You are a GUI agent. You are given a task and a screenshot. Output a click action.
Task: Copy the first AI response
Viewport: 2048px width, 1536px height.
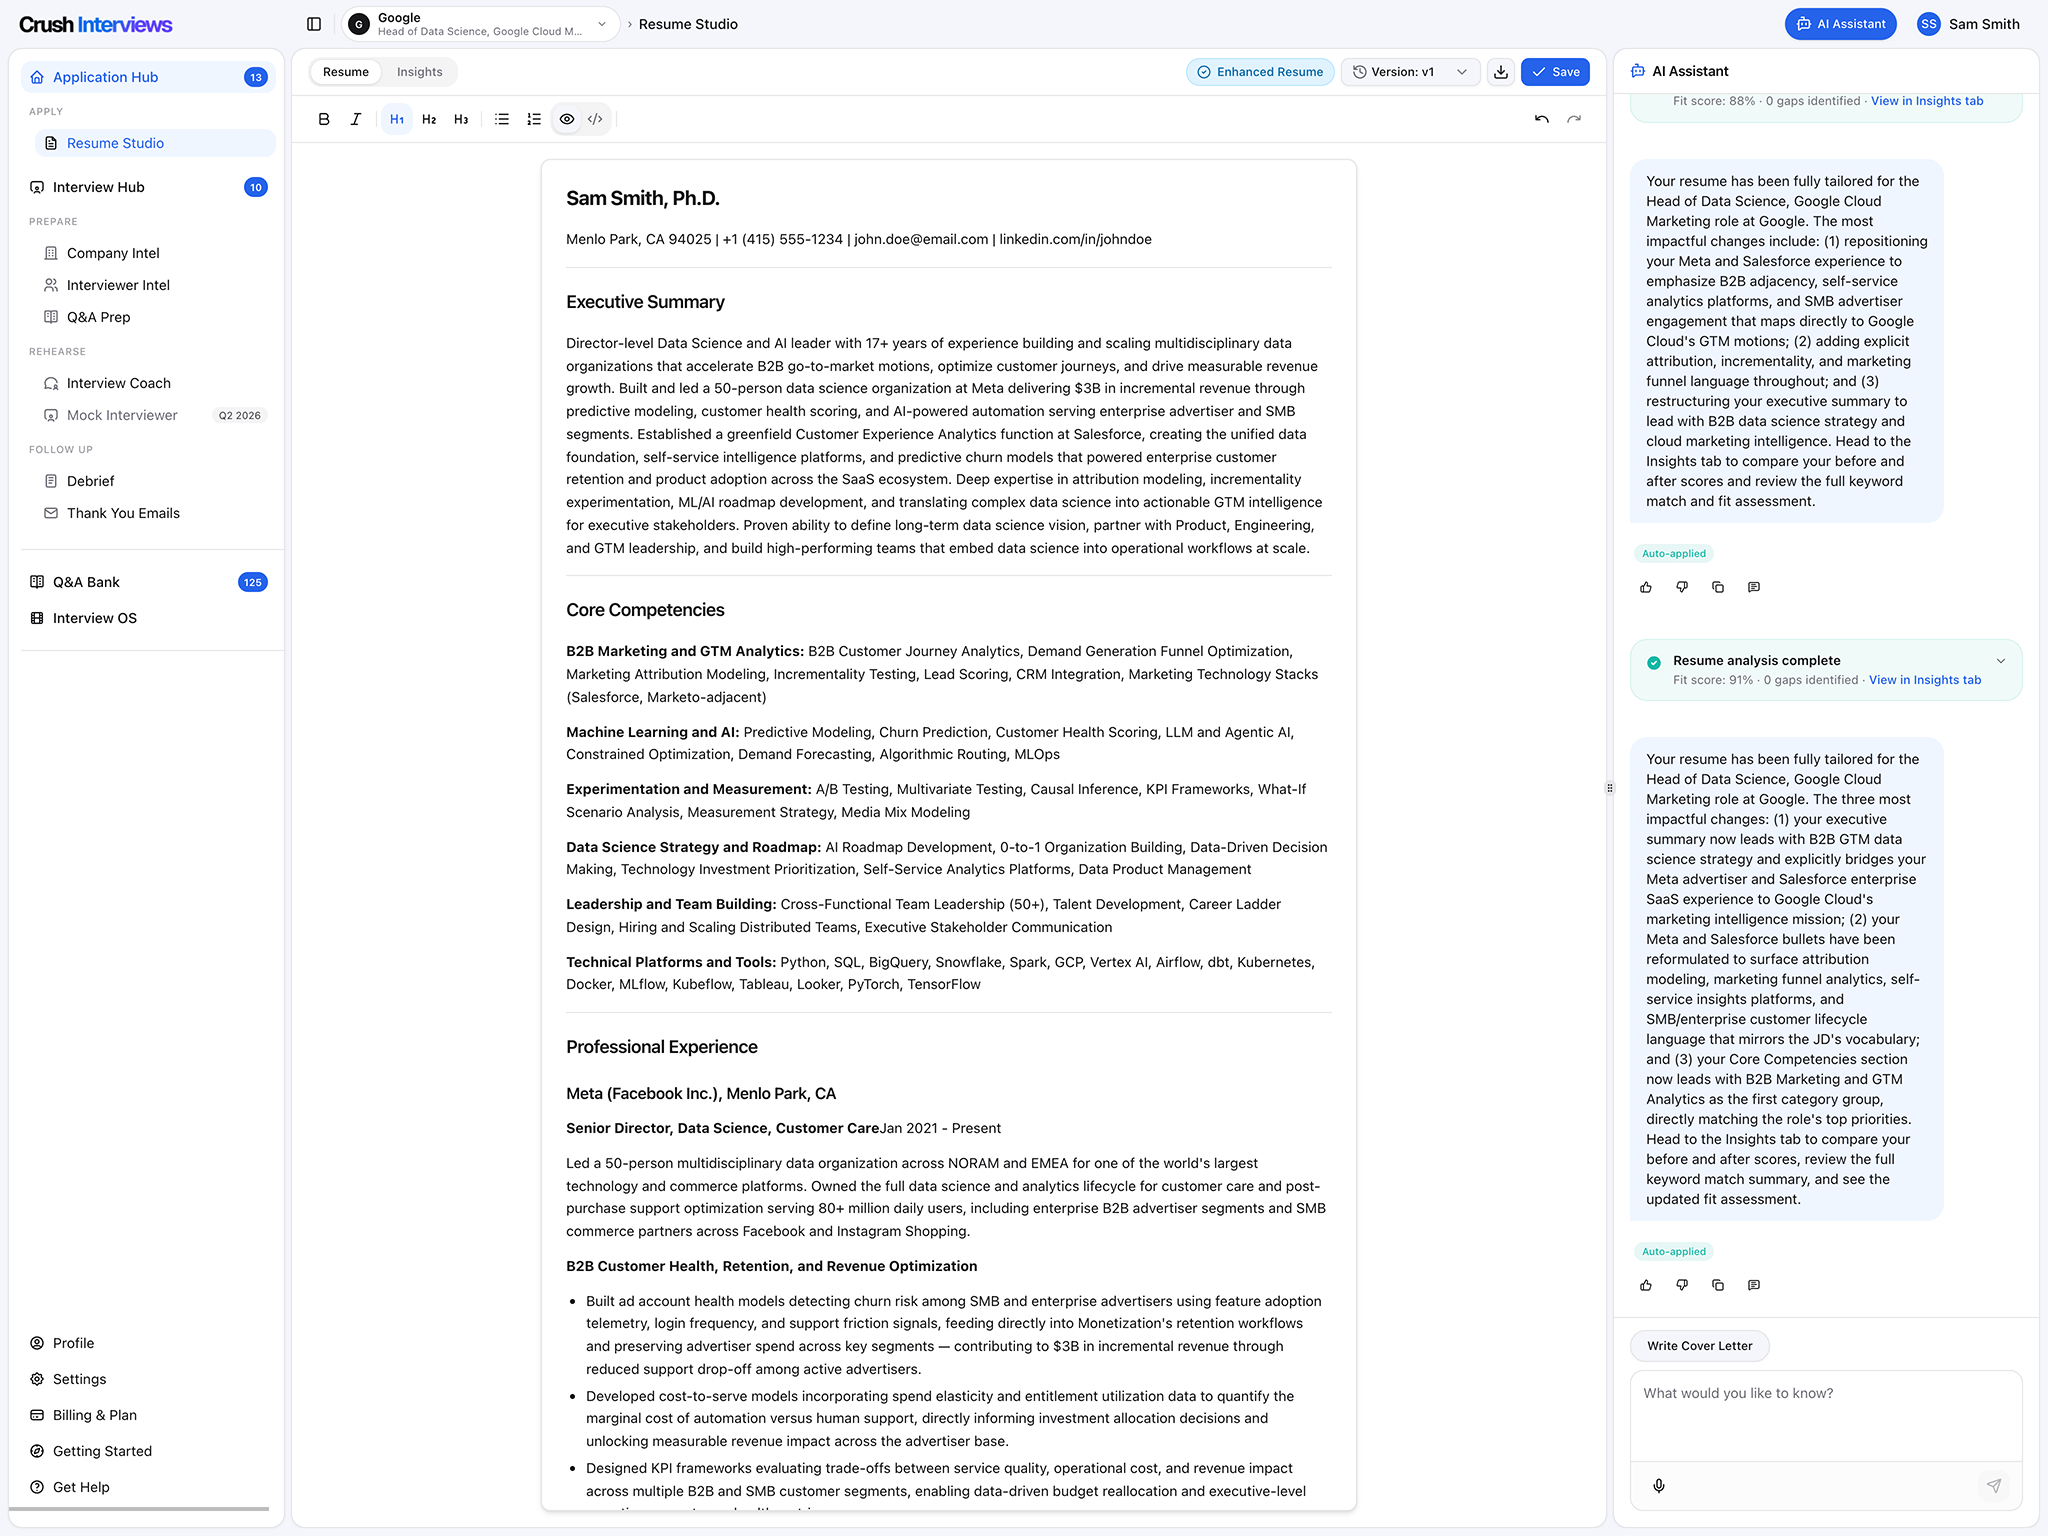point(1718,587)
